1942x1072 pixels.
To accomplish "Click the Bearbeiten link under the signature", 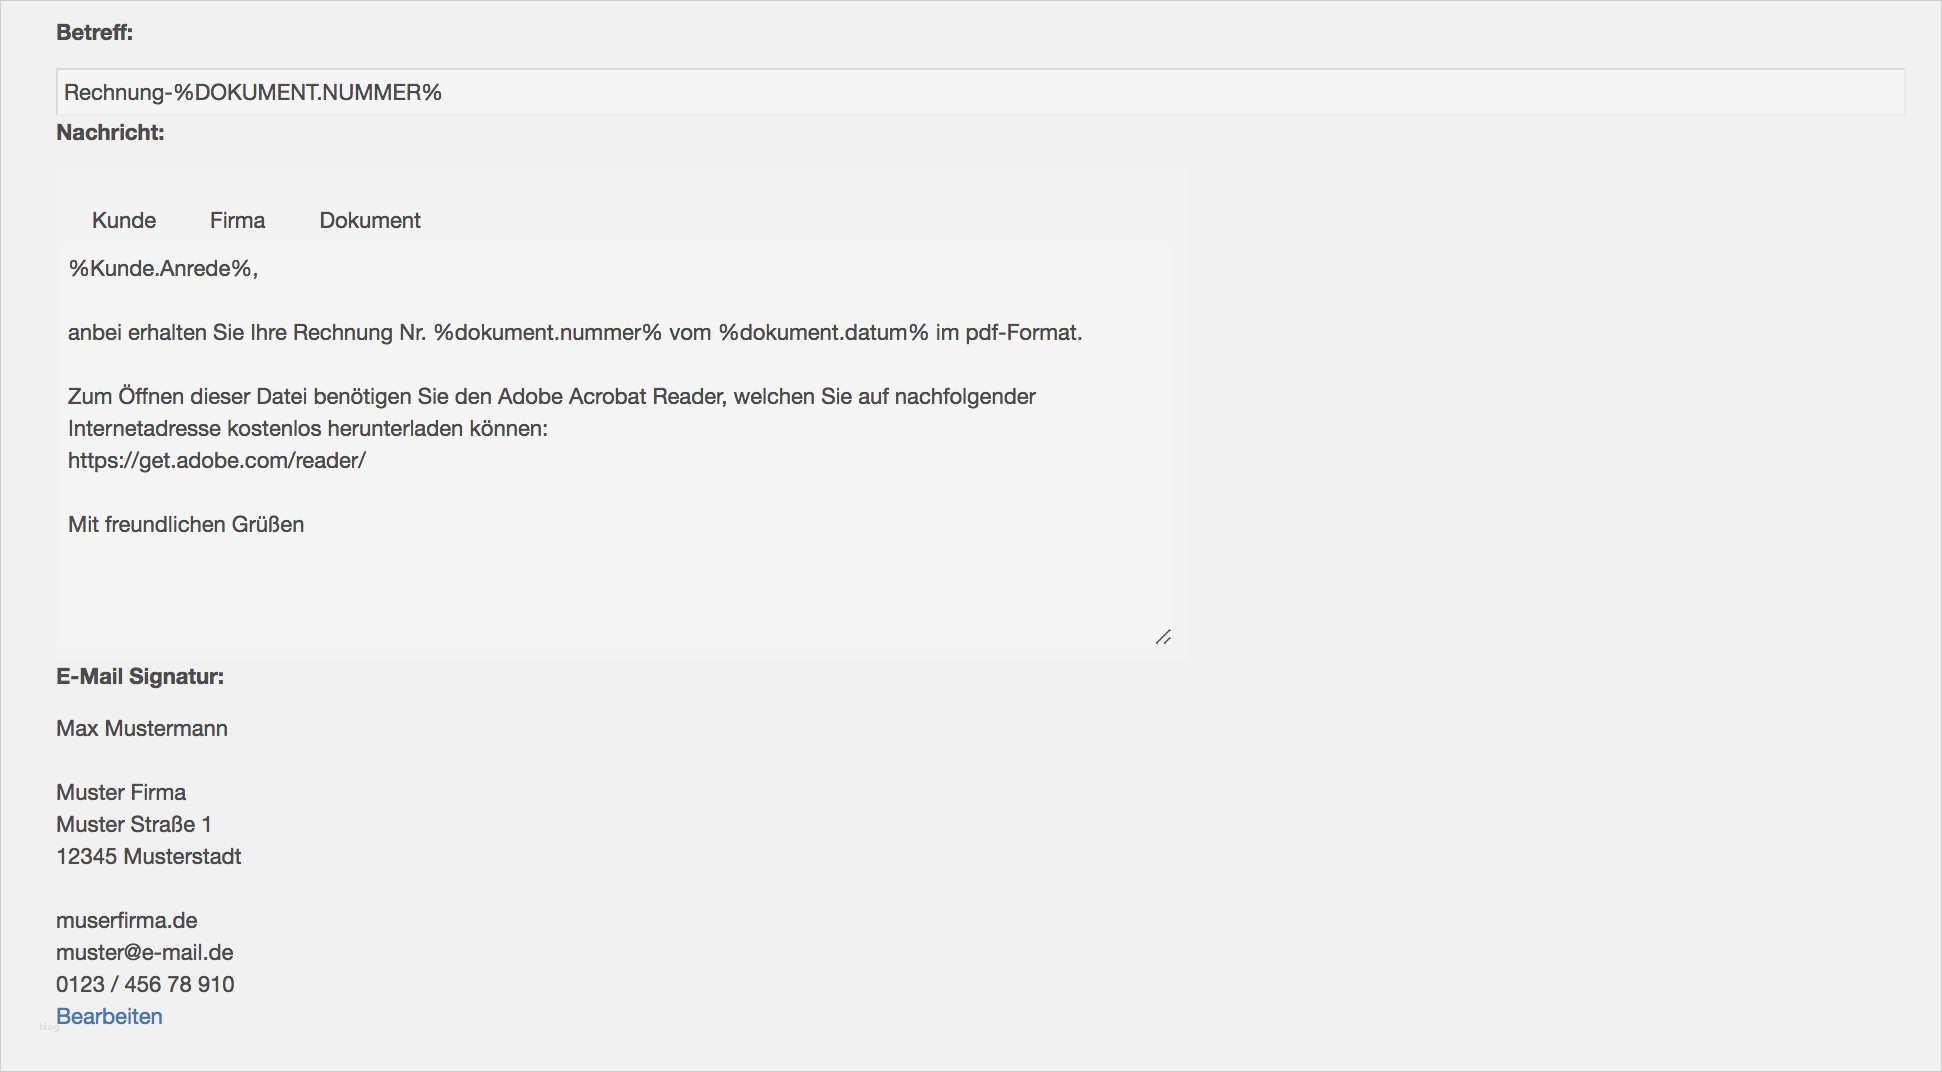I will [x=109, y=1016].
